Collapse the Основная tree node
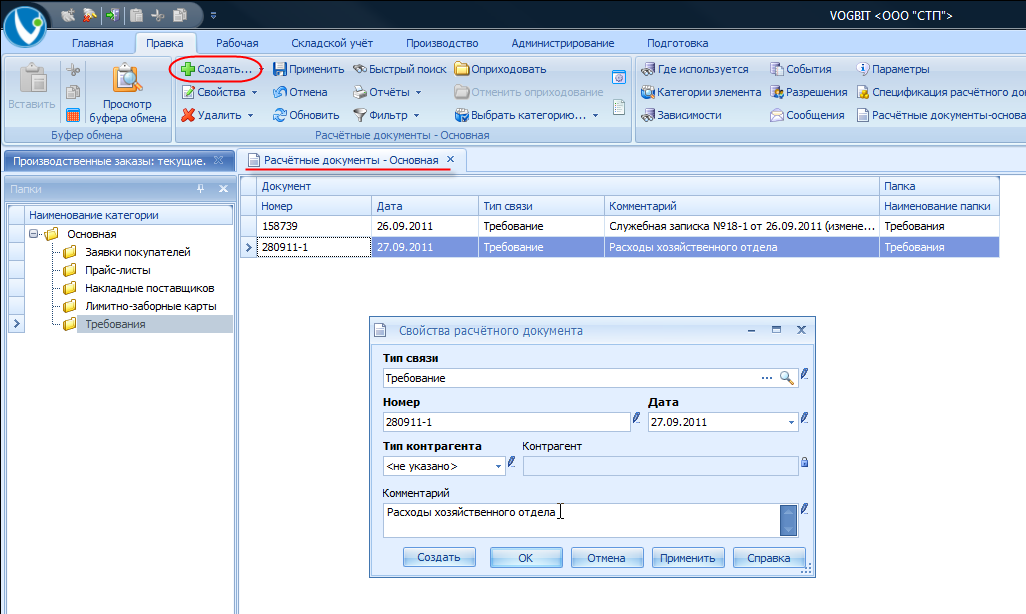Image resolution: width=1026 pixels, height=614 pixels. click(33, 234)
